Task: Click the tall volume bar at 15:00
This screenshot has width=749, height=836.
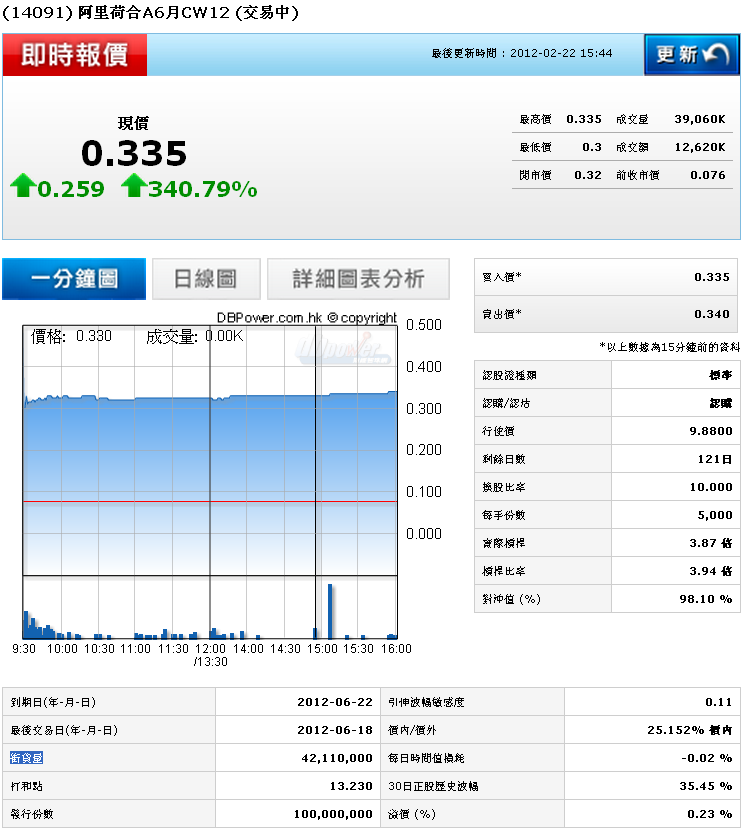Action: (329, 610)
